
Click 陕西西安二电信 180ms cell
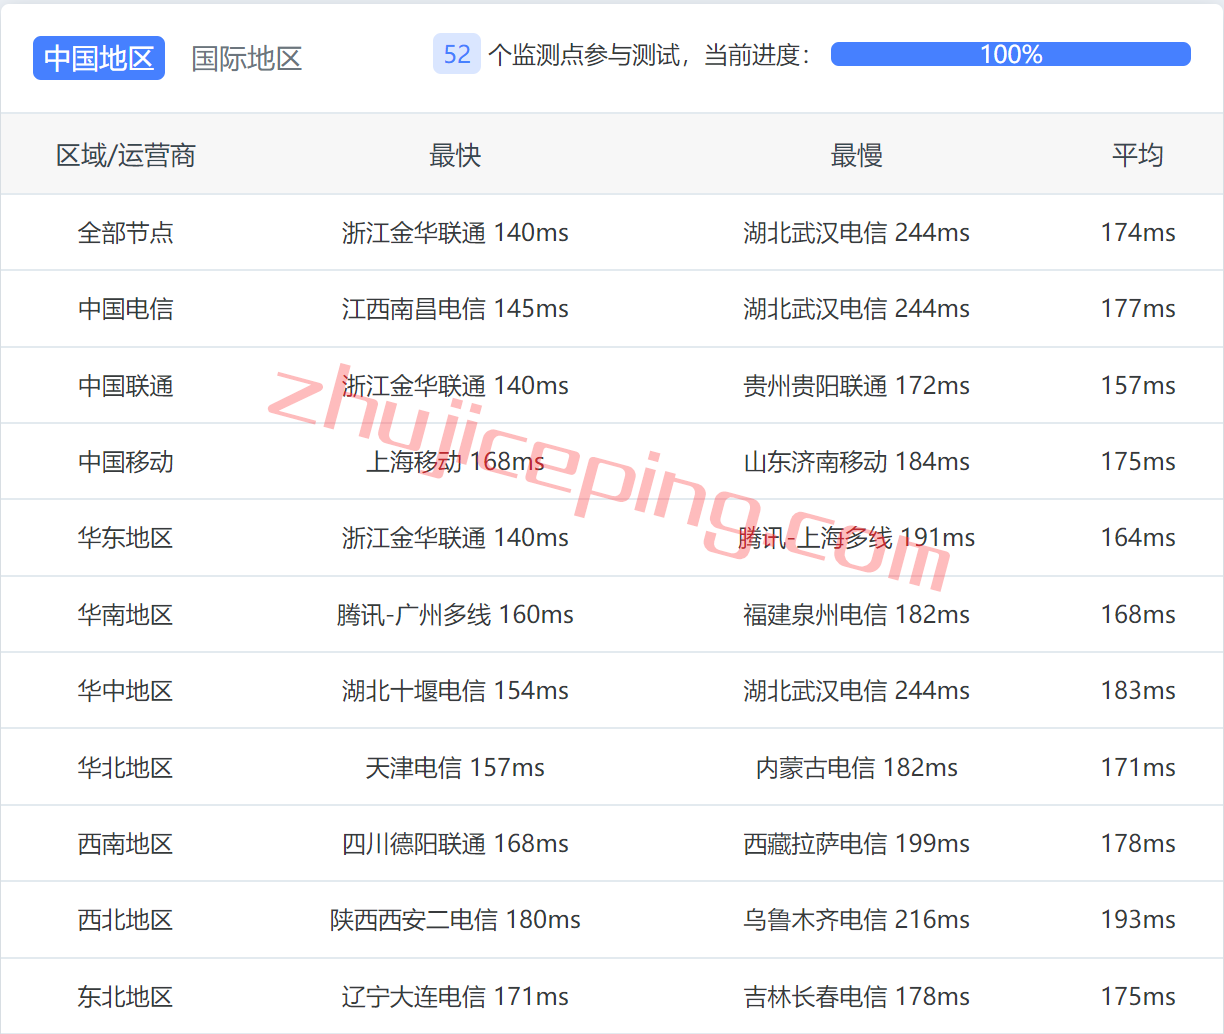(x=455, y=919)
